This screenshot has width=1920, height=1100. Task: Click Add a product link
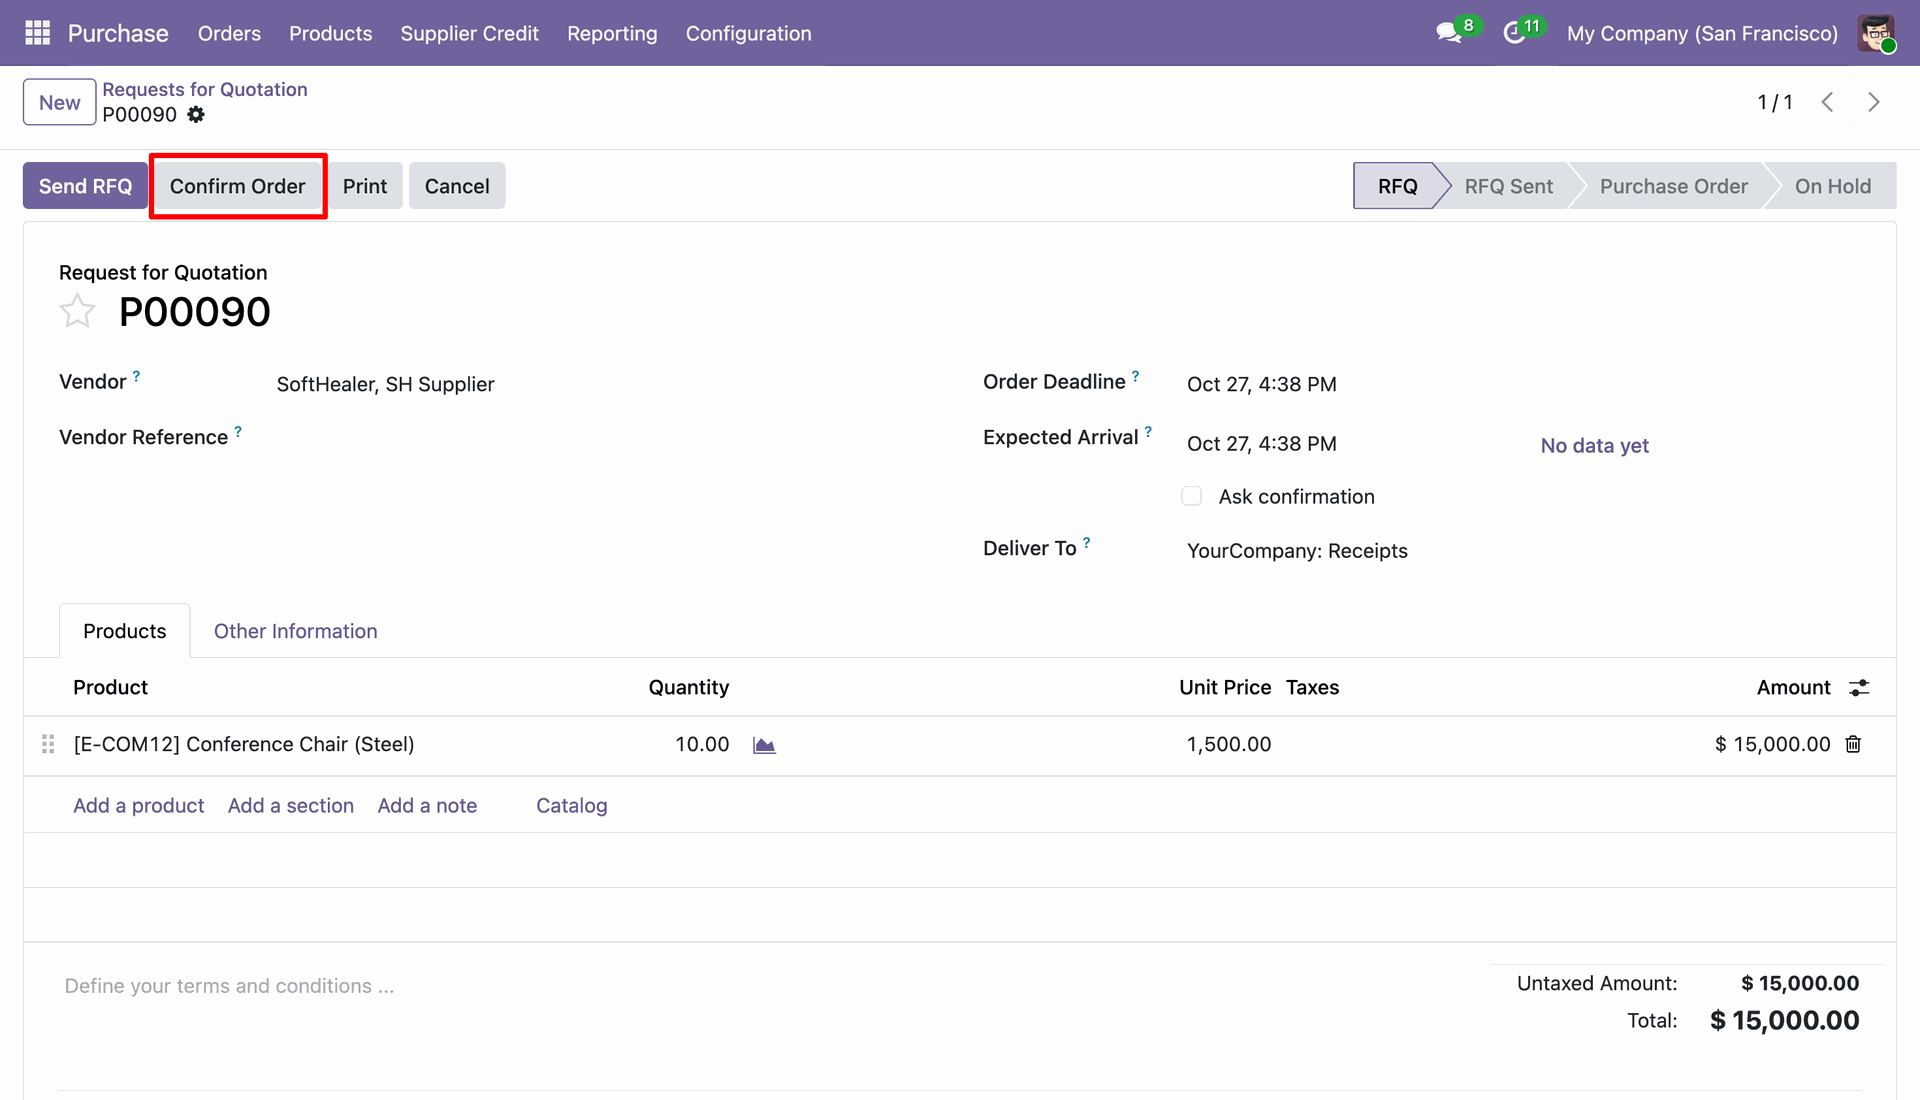point(138,806)
